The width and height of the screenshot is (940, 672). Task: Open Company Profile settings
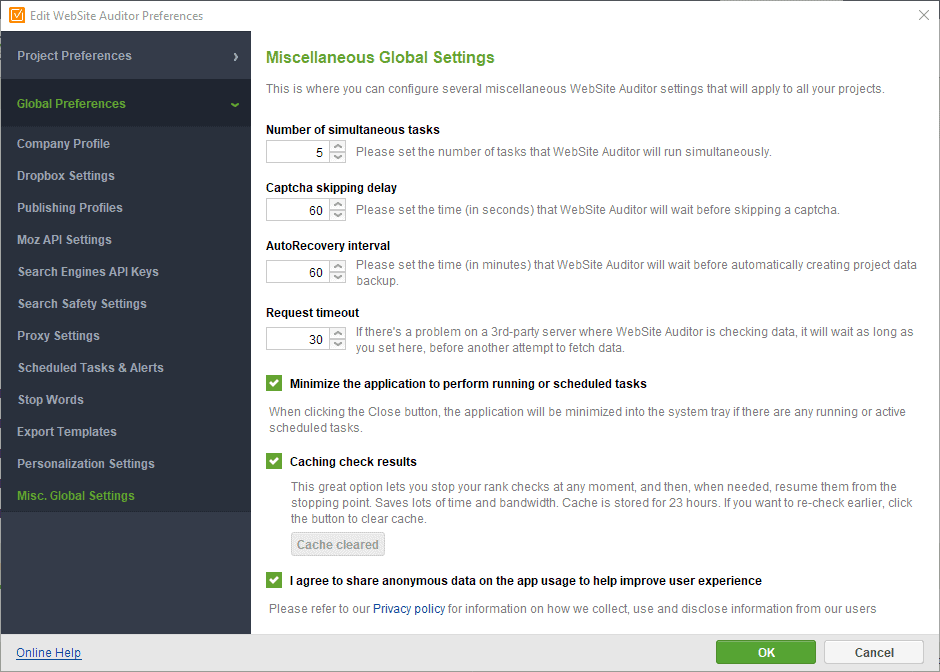coord(63,144)
